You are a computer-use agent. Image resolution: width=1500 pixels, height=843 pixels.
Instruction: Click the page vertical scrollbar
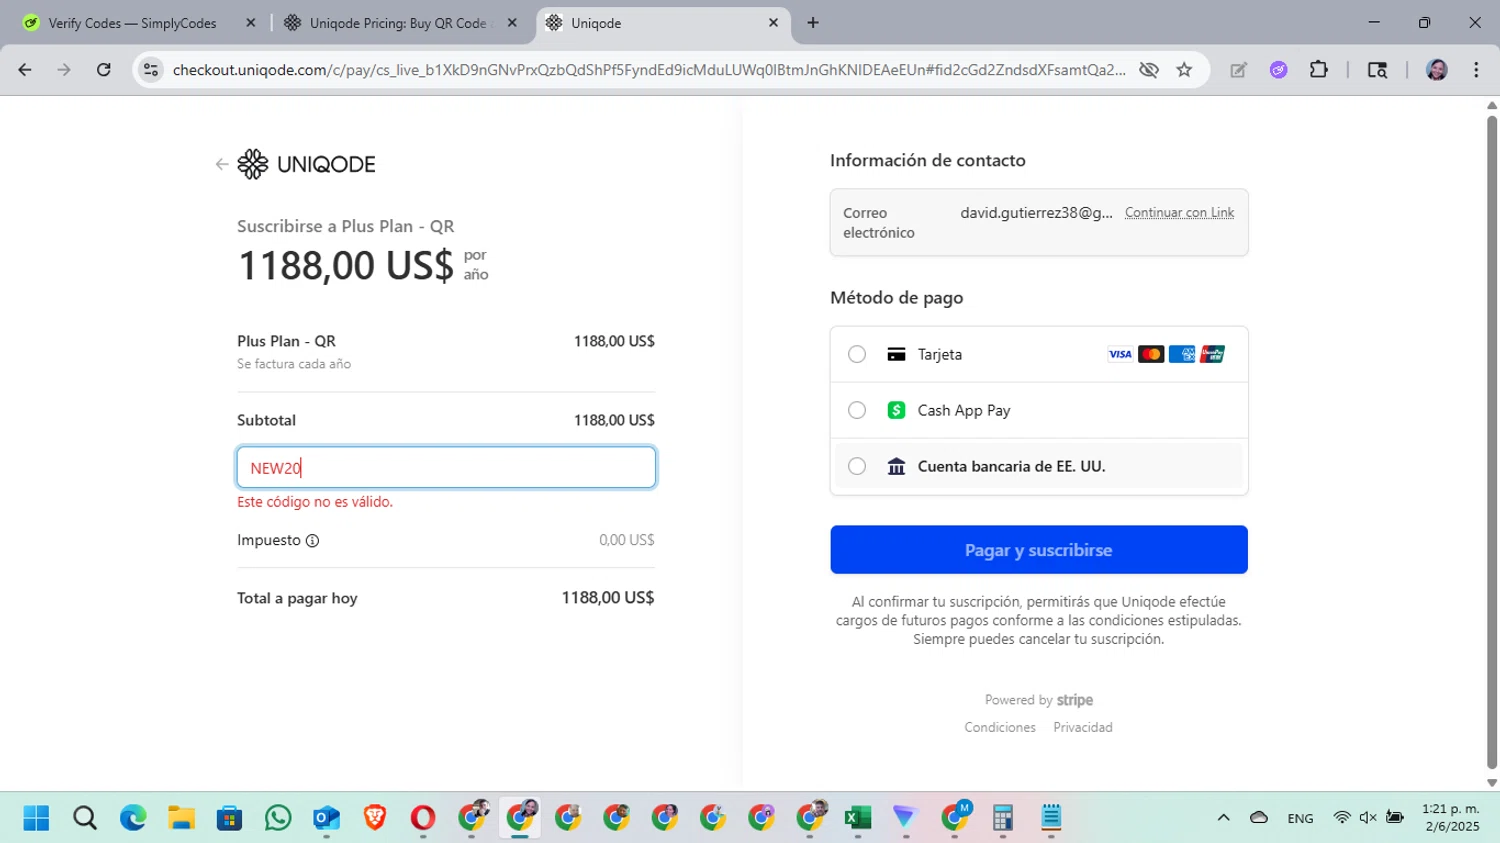[1492, 443]
